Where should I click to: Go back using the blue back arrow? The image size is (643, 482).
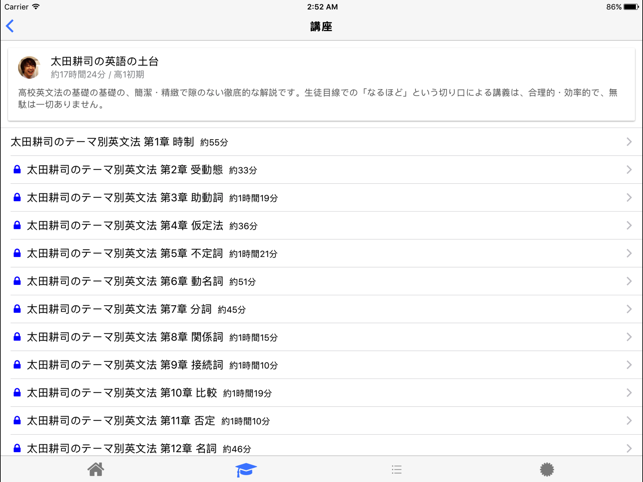tap(10, 26)
